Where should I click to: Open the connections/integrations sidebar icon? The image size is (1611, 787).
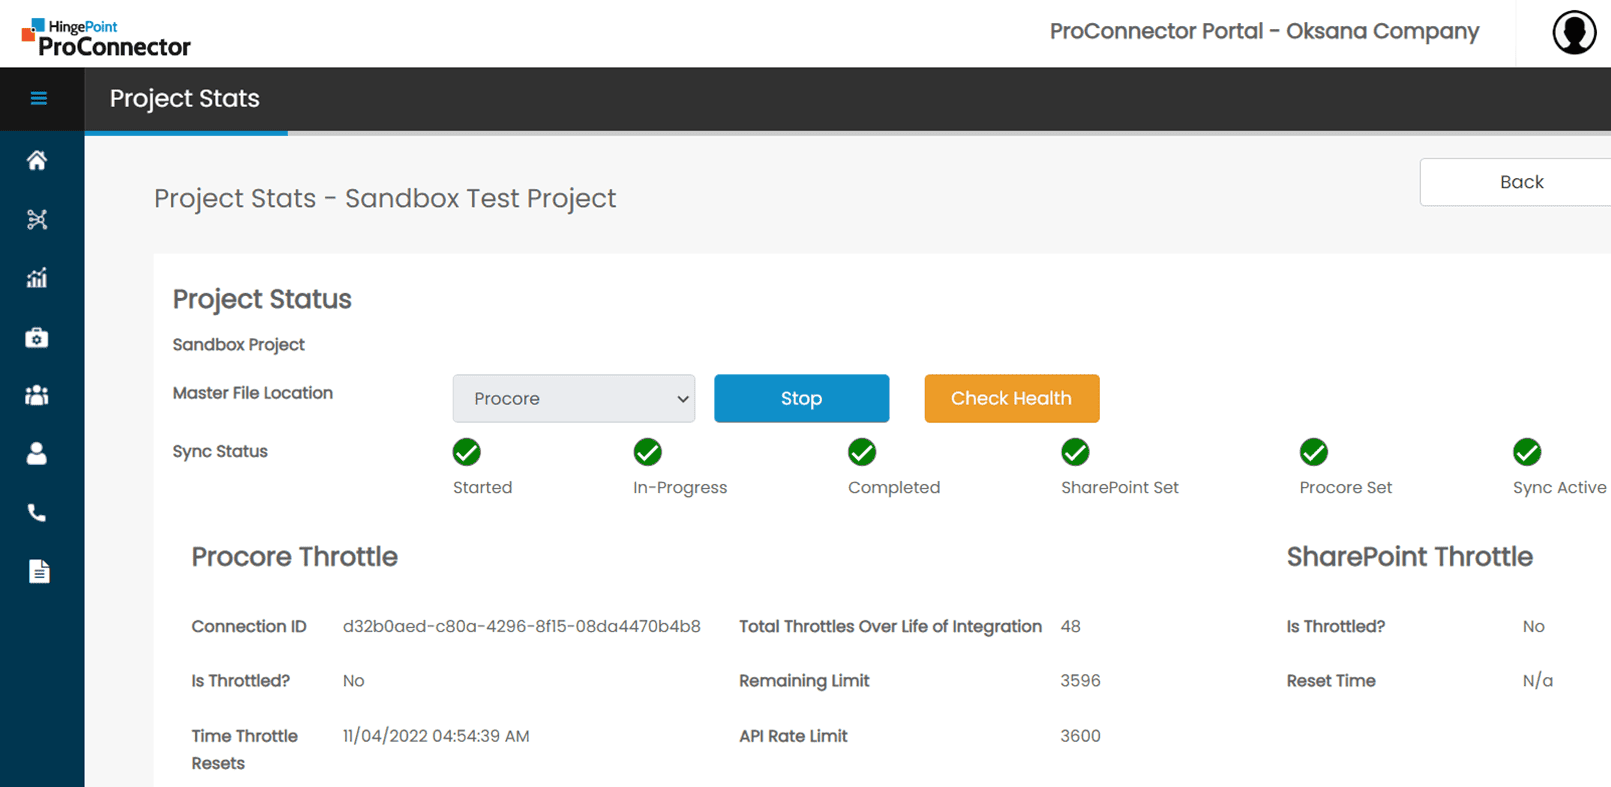click(x=36, y=219)
